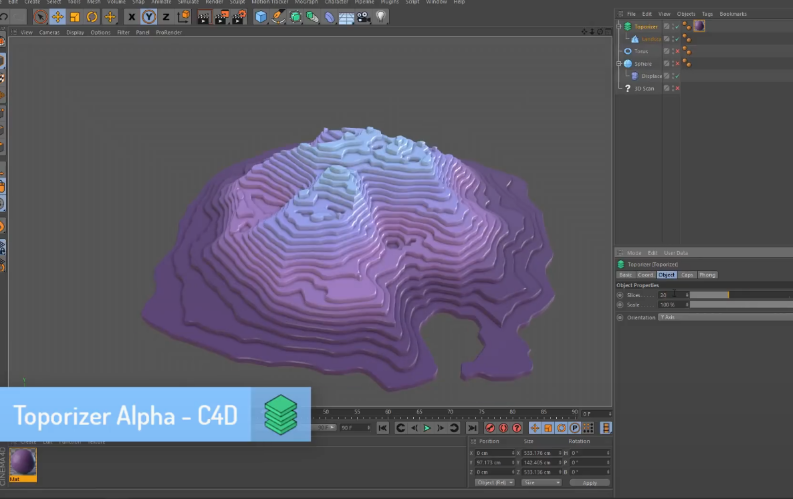The height and width of the screenshot is (499, 793).
Task: Add a Cube primitive object
Action: tap(261, 17)
